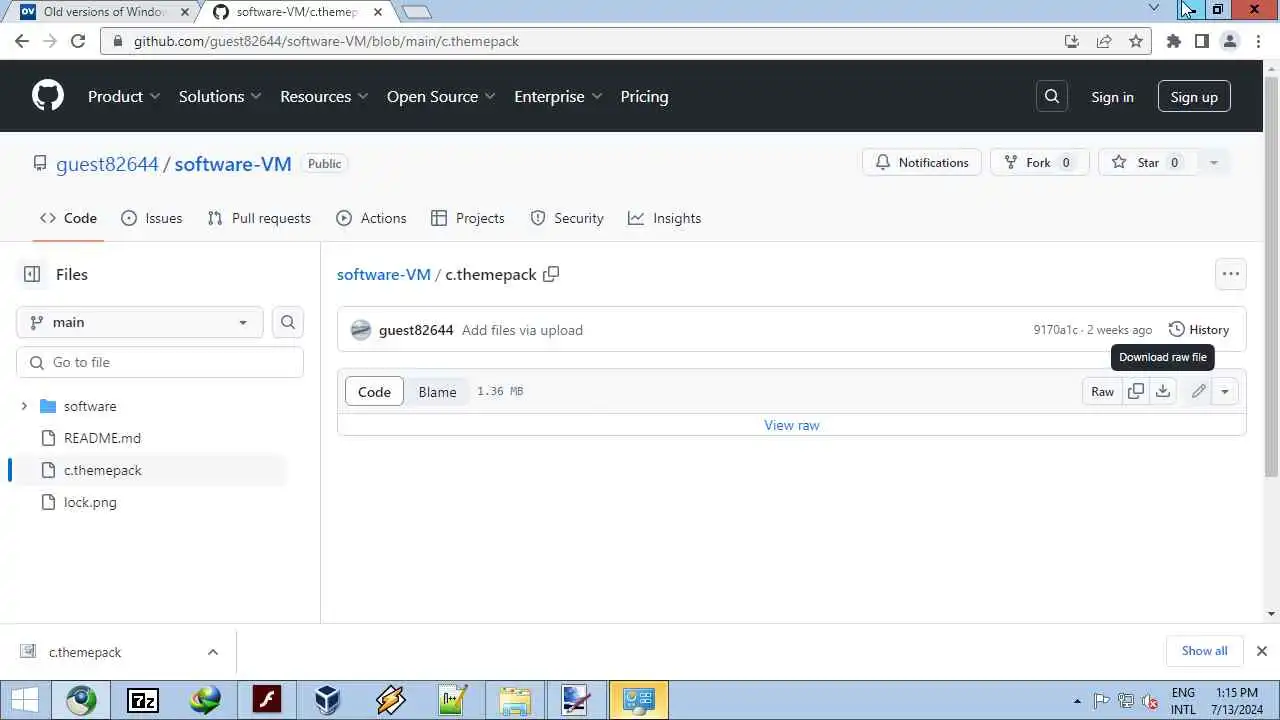Open c.themepack download item options arrow
The height and width of the screenshot is (720, 1280).
[212, 652]
